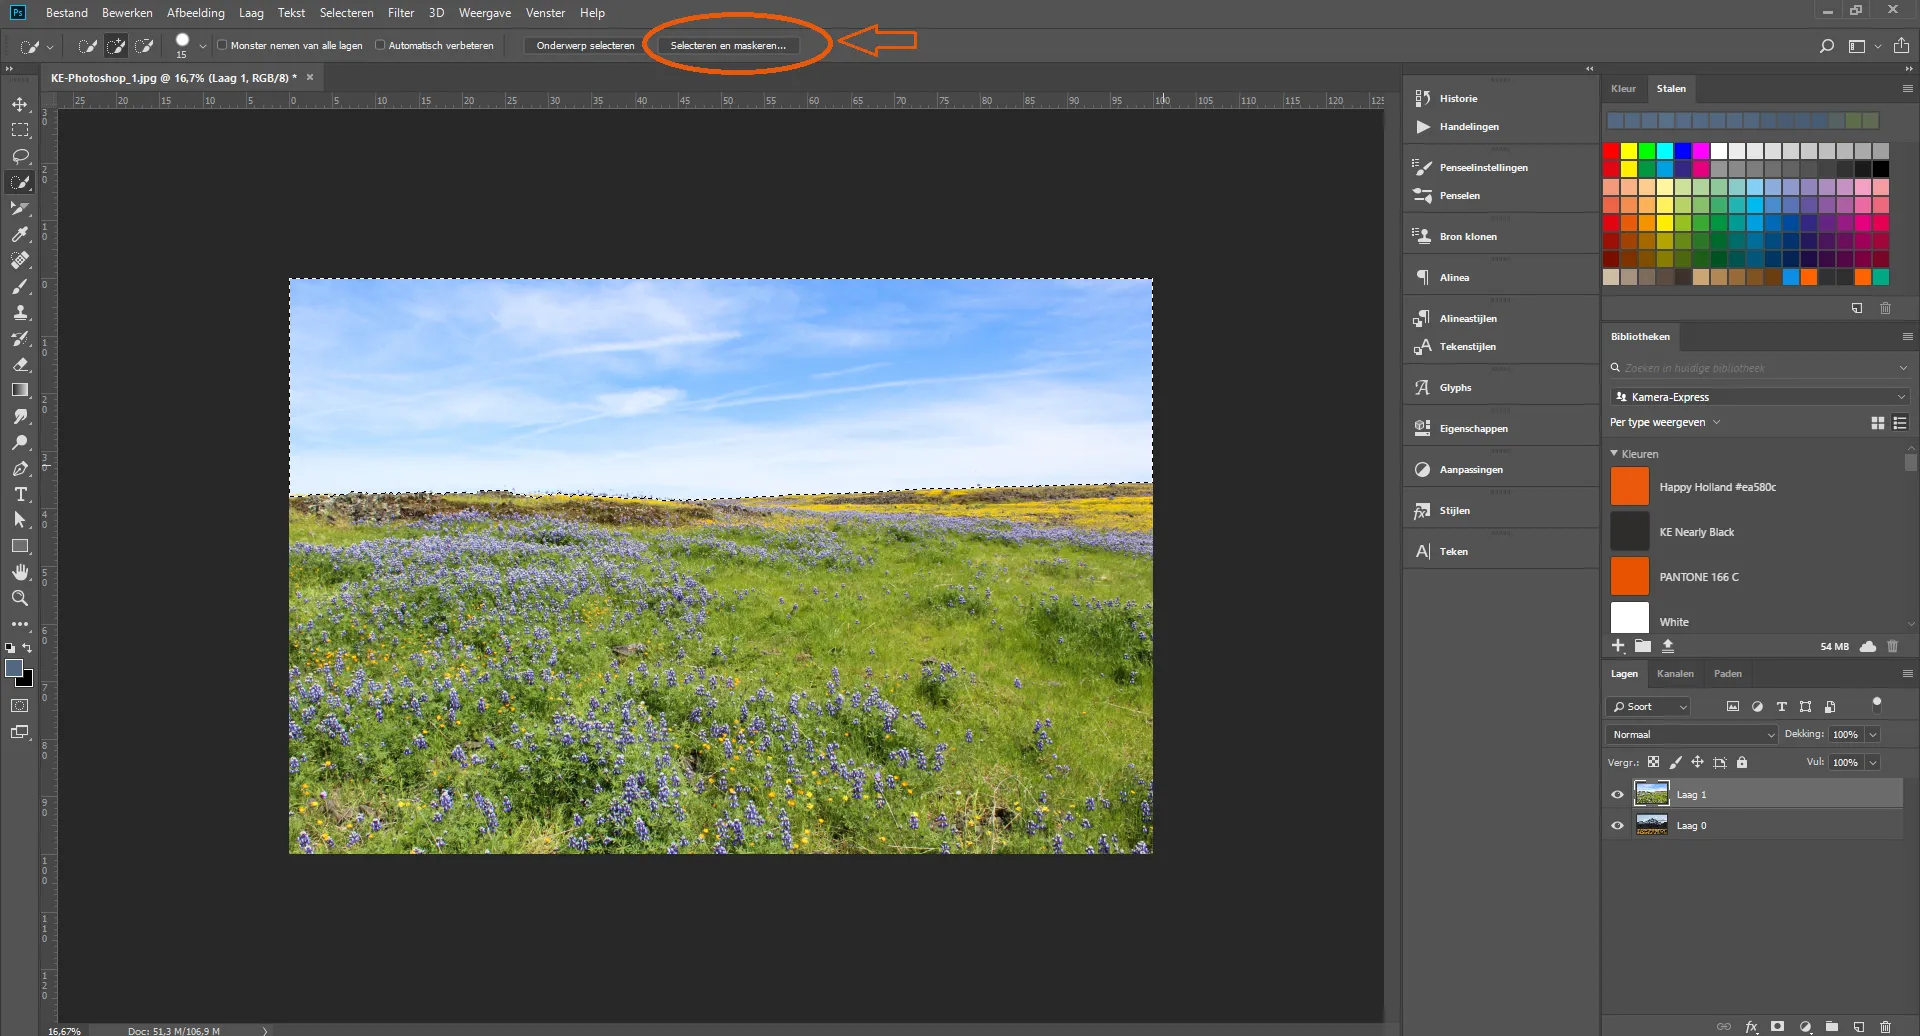Toggle lock image pixels brush icon
The height and width of the screenshot is (1036, 1920).
[x=1676, y=763]
